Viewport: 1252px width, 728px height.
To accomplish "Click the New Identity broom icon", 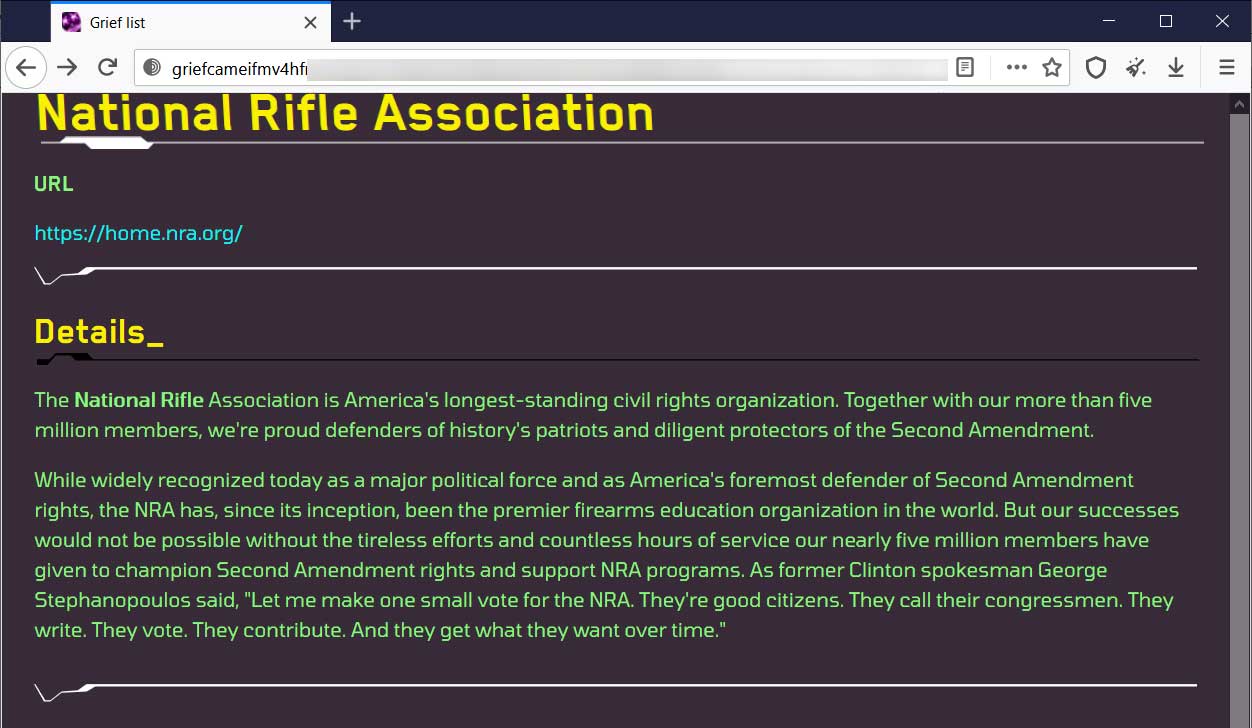I will tap(1136, 67).
